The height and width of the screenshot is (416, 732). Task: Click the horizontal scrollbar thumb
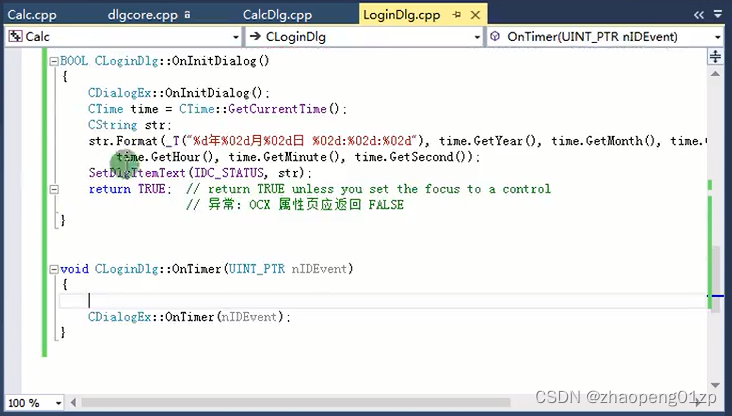click(296, 402)
